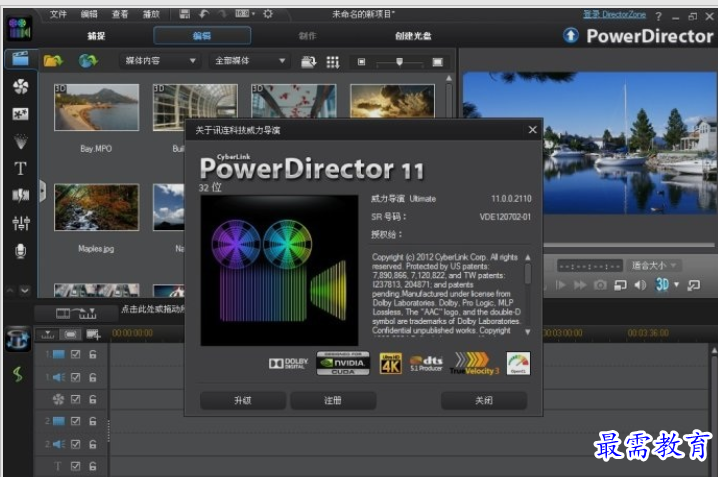The height and width of the screenshot is (477, 718).
Task: Open the PiP Objects Room icon
Action: coord(21,114)
